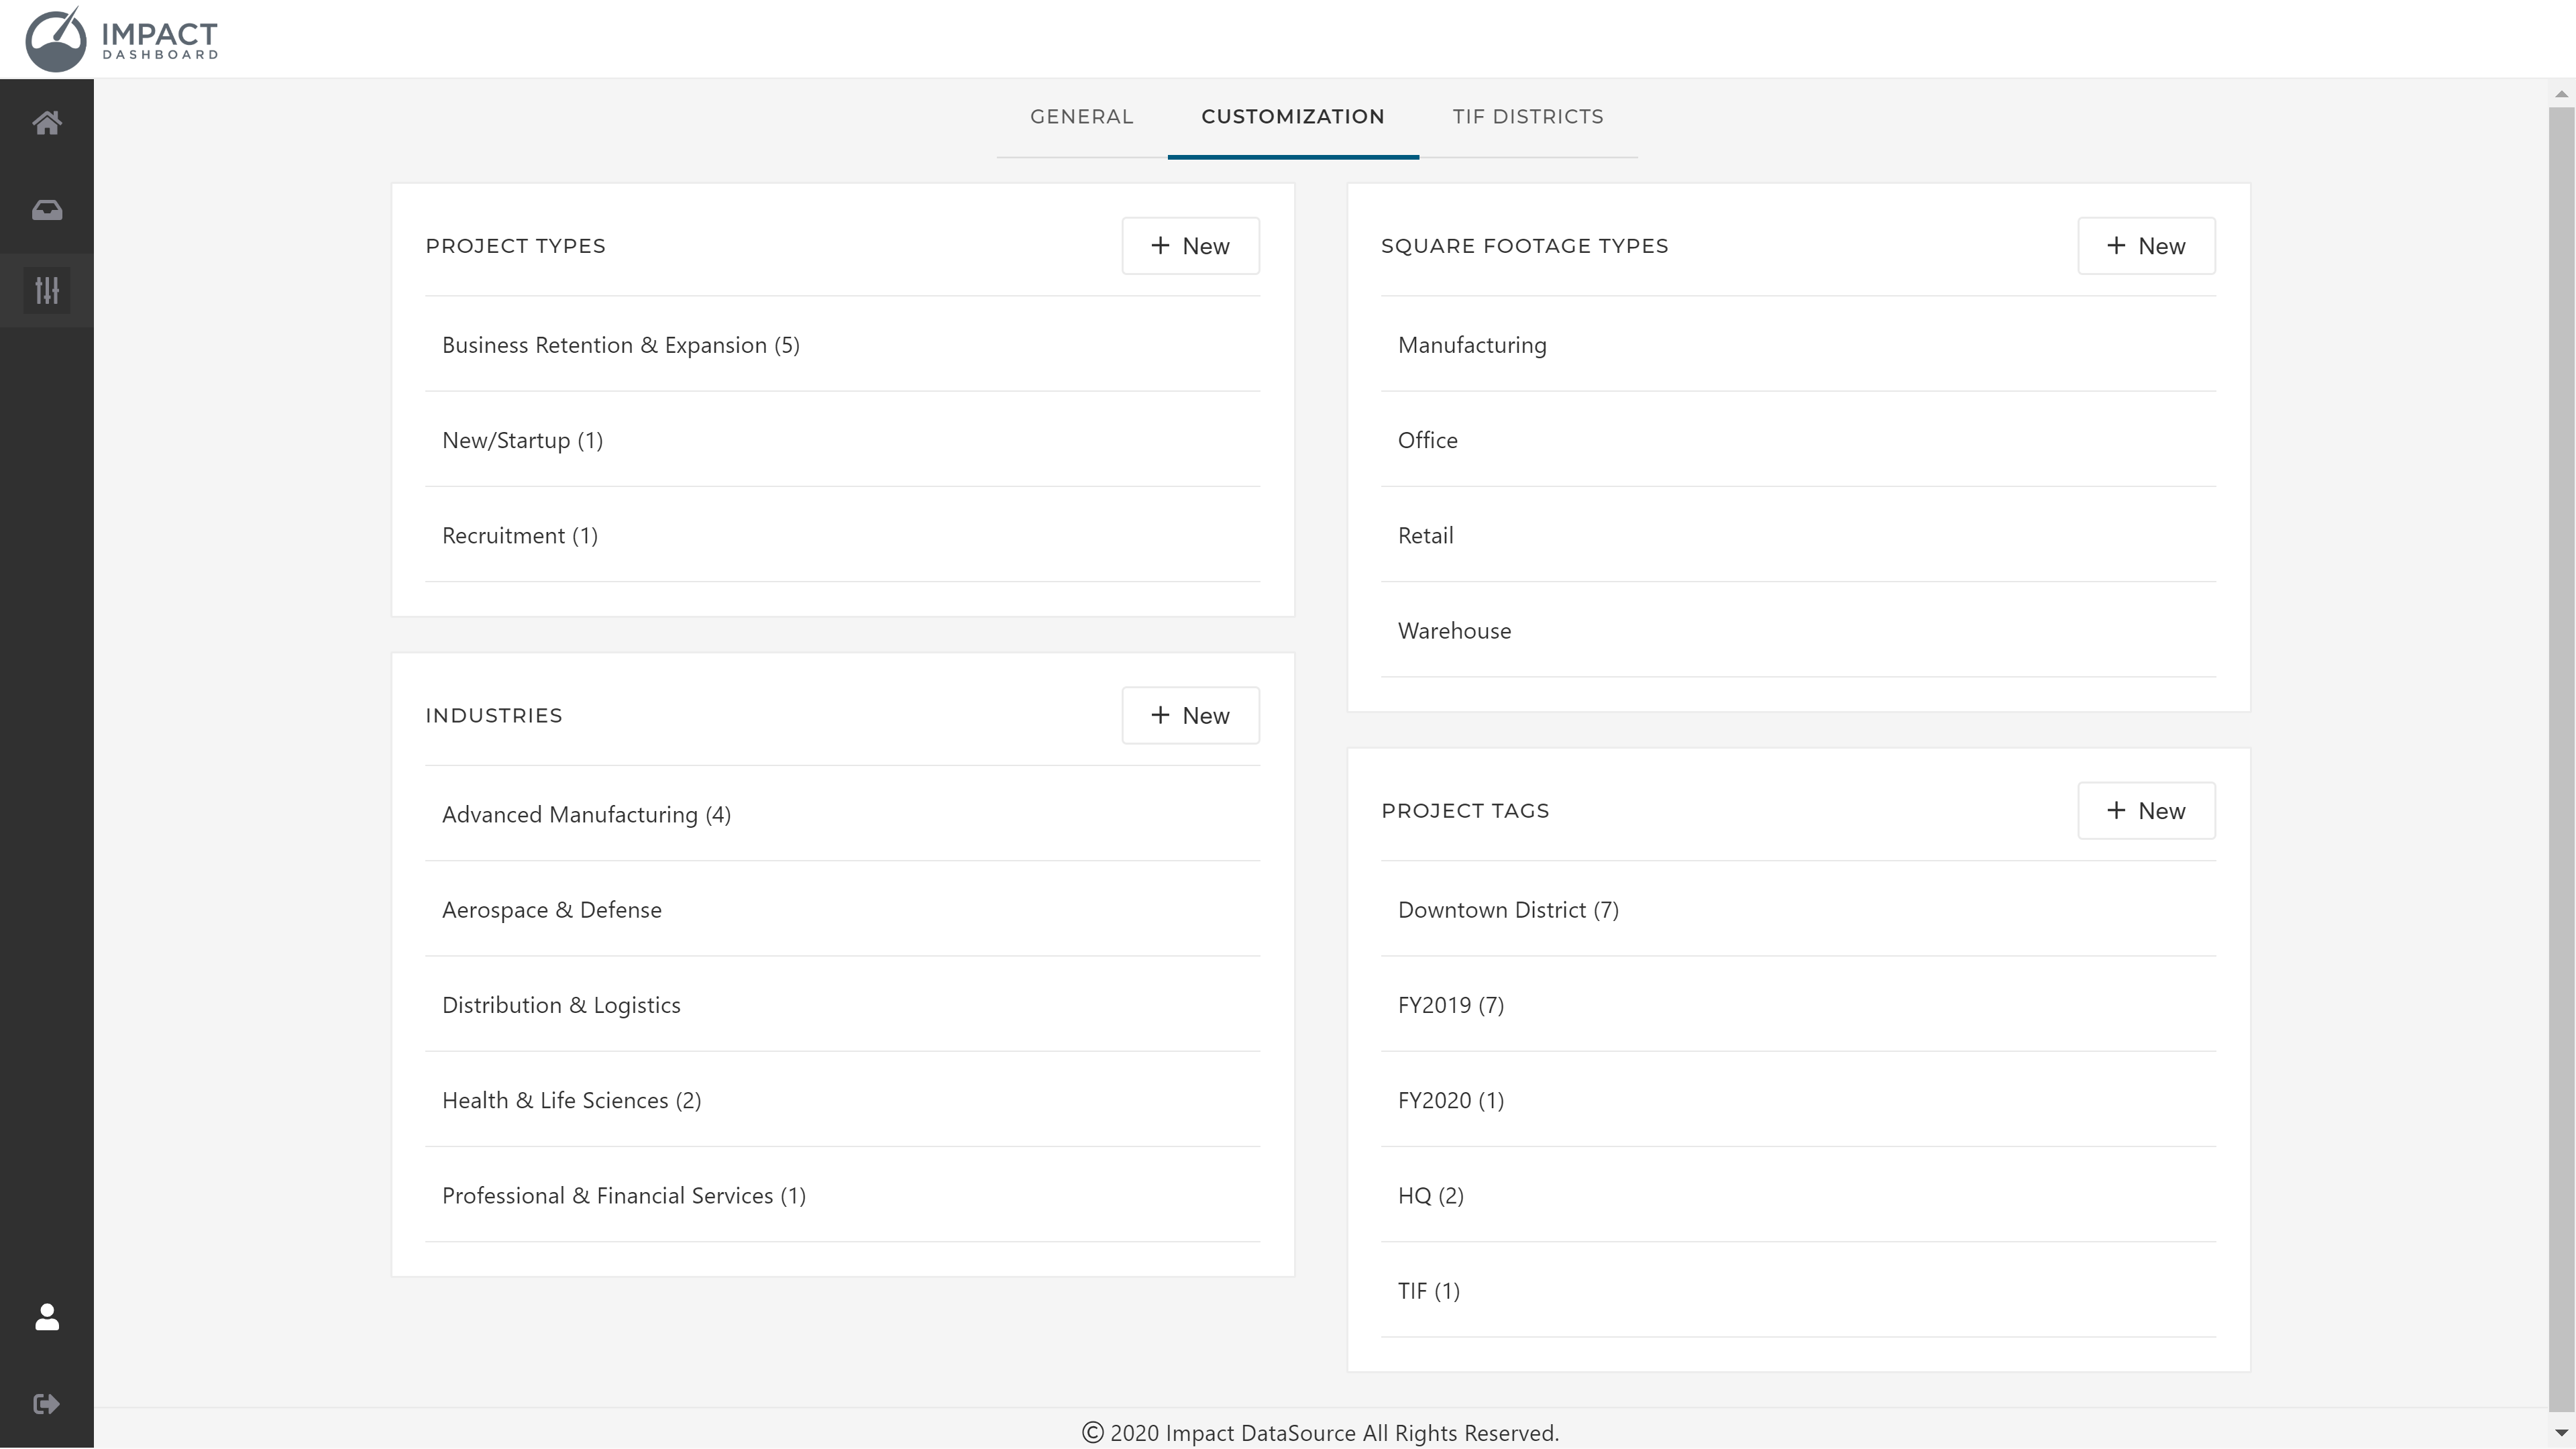The width and height of the screenshot is (2576, 1449).
Task: Select Recruitment (1) project type
Action: pyautogui.click(x=842, y=535)
